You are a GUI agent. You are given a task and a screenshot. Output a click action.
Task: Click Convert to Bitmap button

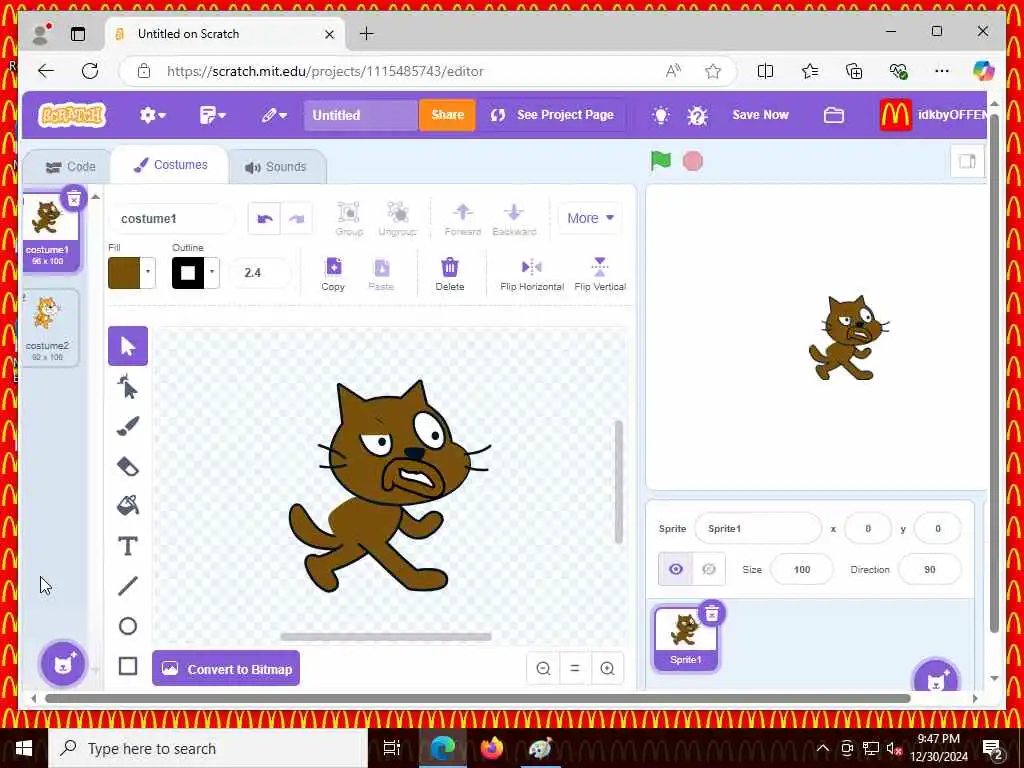click(226, 668)
